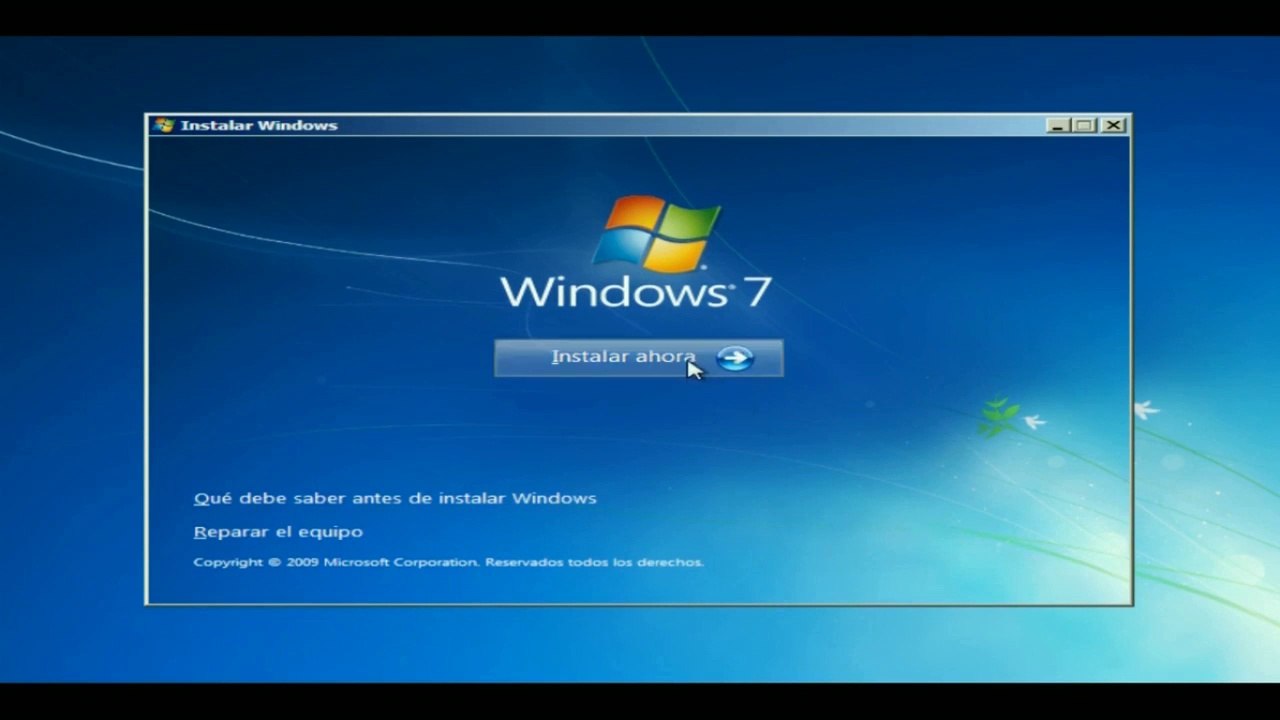Click the blue arrow icon on Instalar ahora
This screenshot has width=1280, height=720.
point(735,358)
